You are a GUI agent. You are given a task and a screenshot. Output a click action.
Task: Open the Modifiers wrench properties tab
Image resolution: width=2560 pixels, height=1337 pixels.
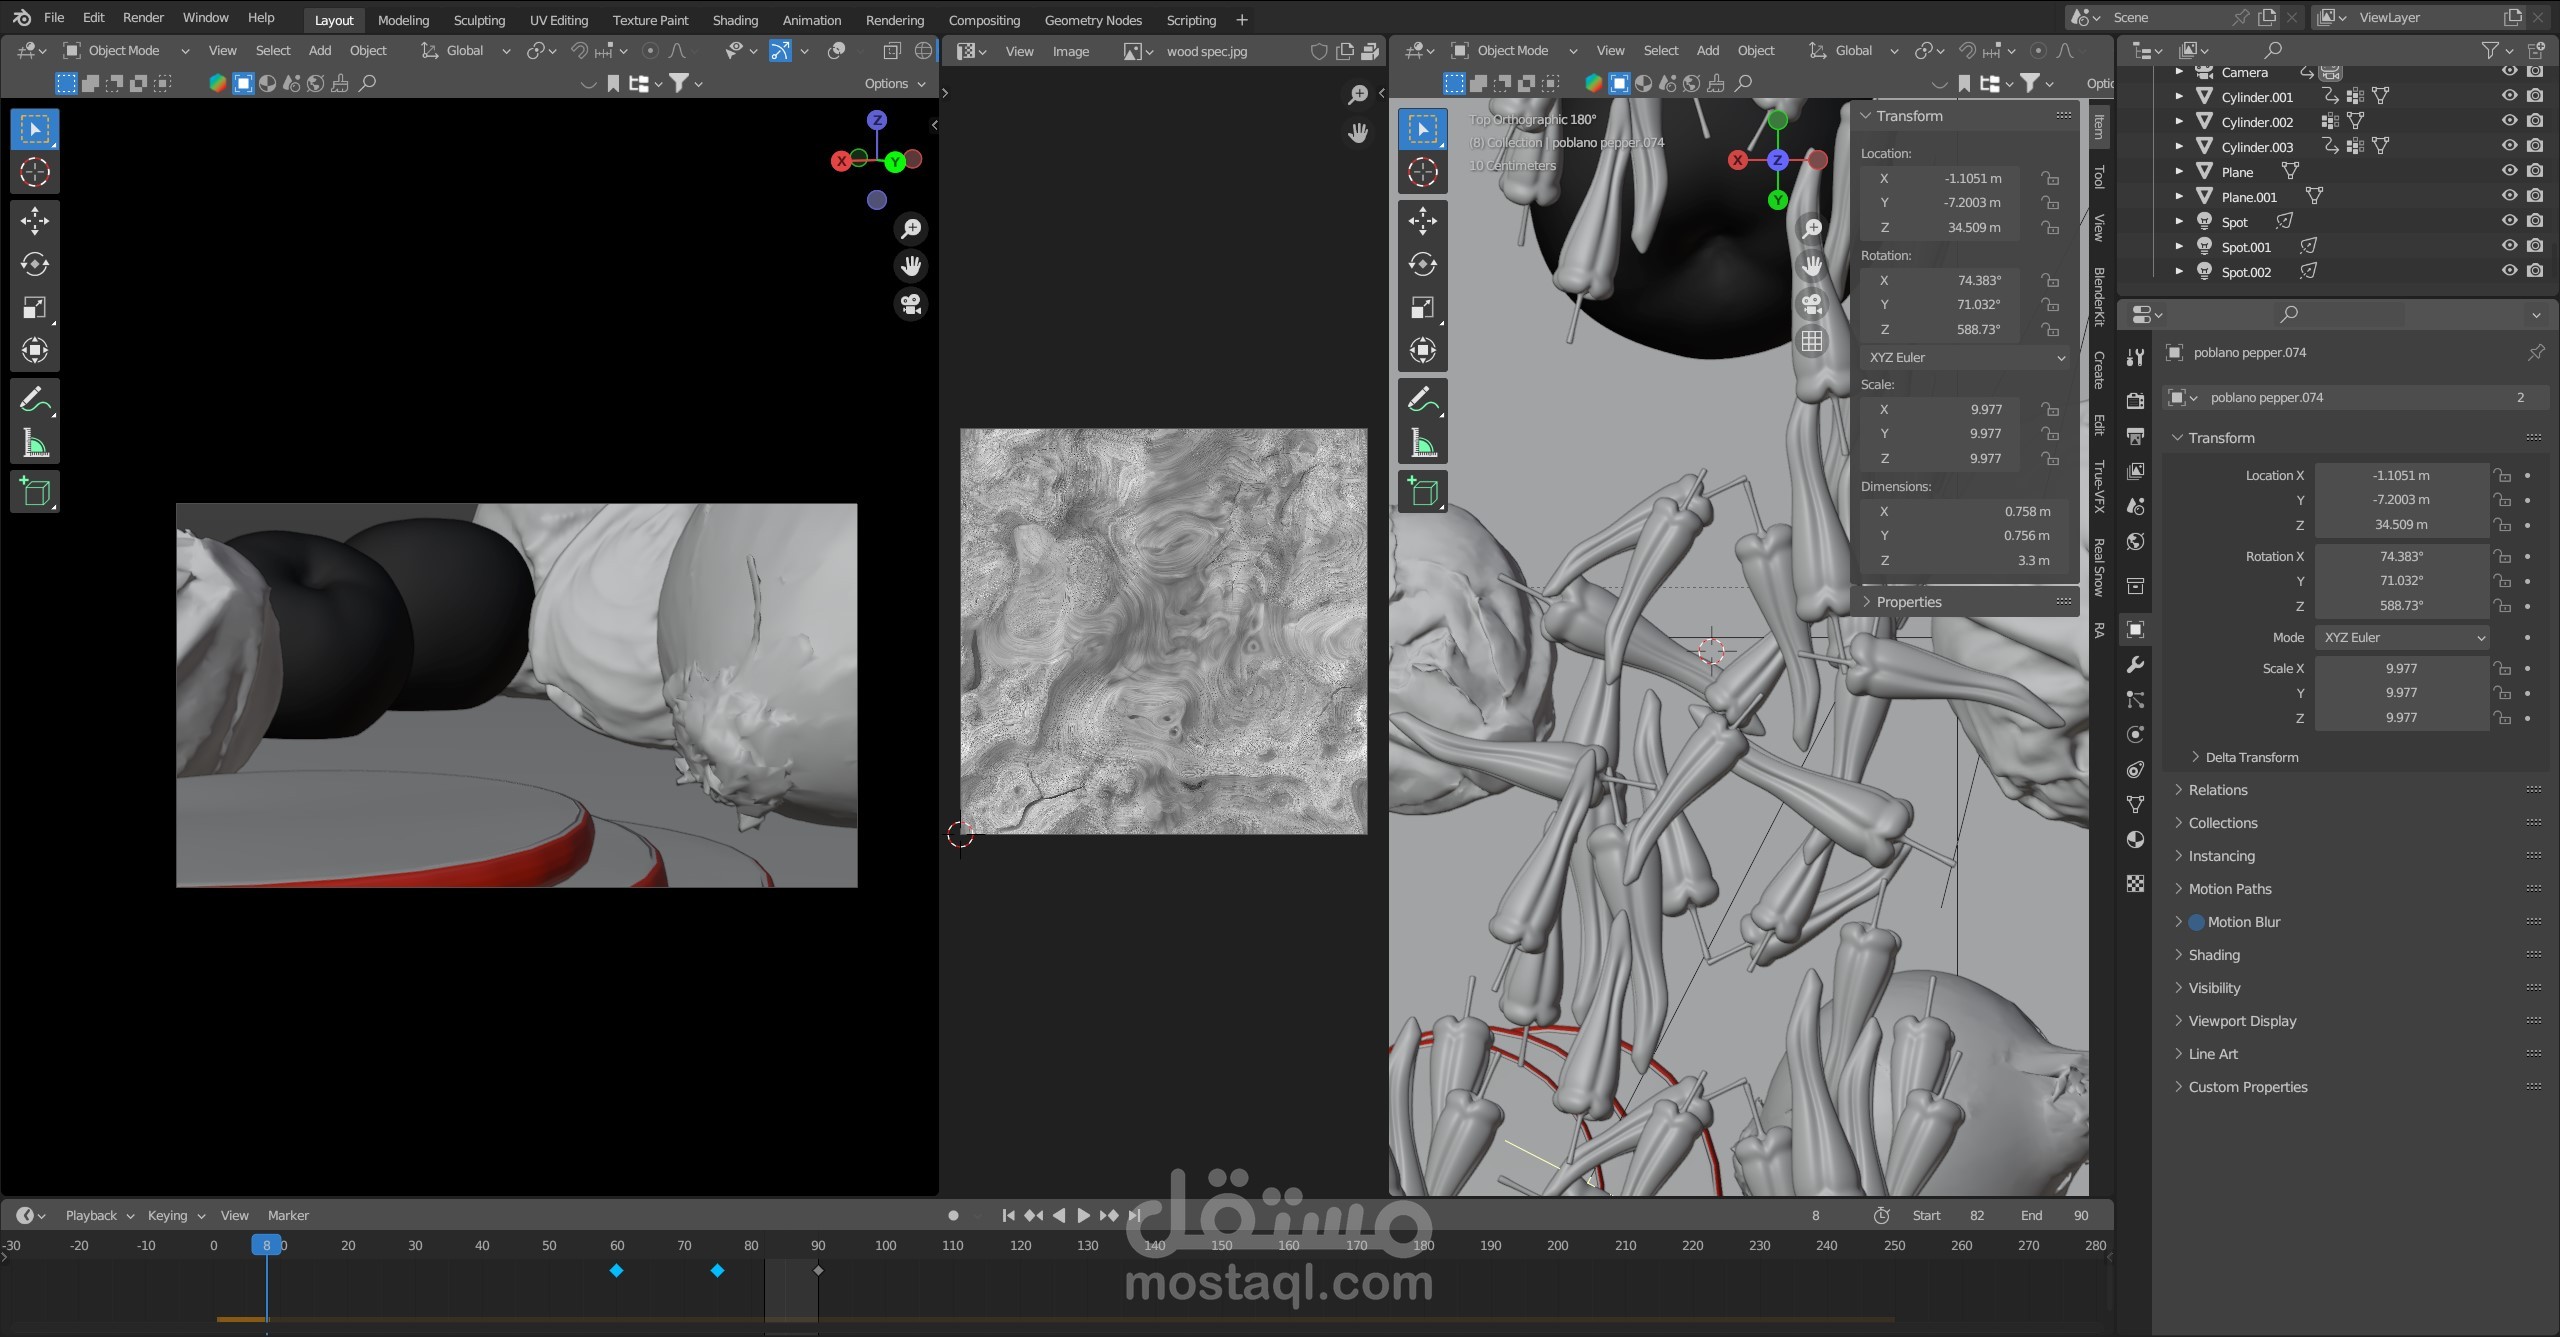point(2135,665)
